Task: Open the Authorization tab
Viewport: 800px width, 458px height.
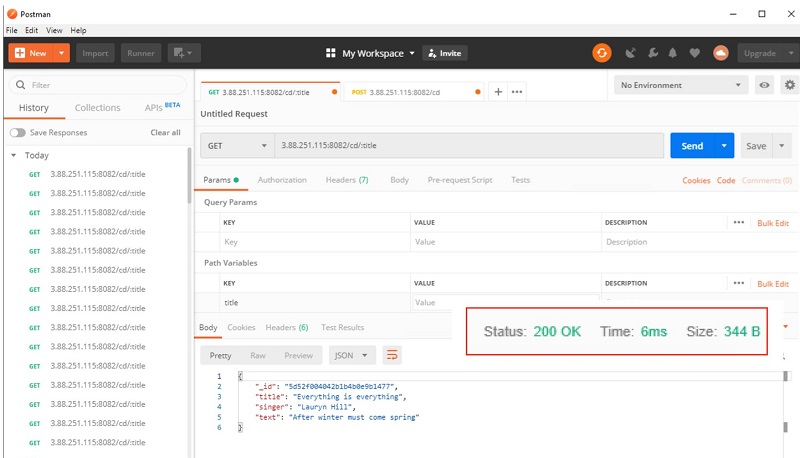Action: [x=282, y=180]
